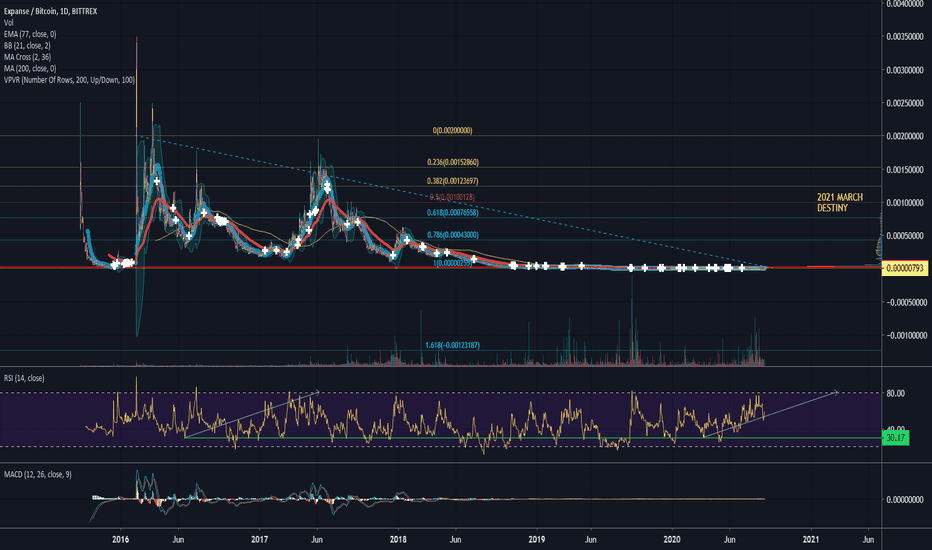Click the RSI (14, close) pane label
The image size is (932, 550).
(24, 378)
